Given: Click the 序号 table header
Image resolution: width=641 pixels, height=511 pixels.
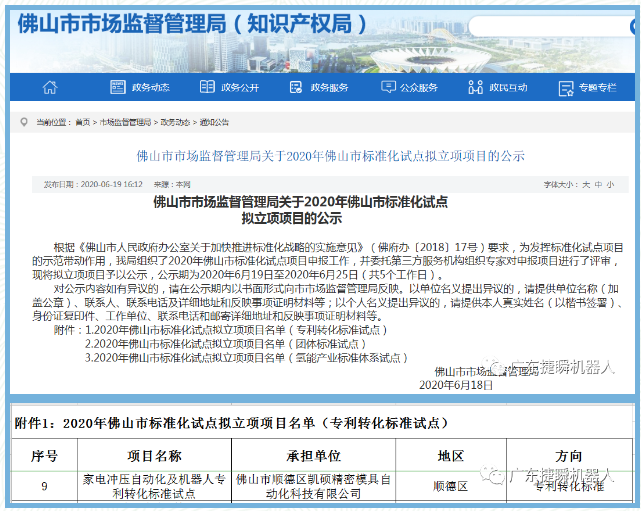Looking at the screenshot, I should 44,456.
